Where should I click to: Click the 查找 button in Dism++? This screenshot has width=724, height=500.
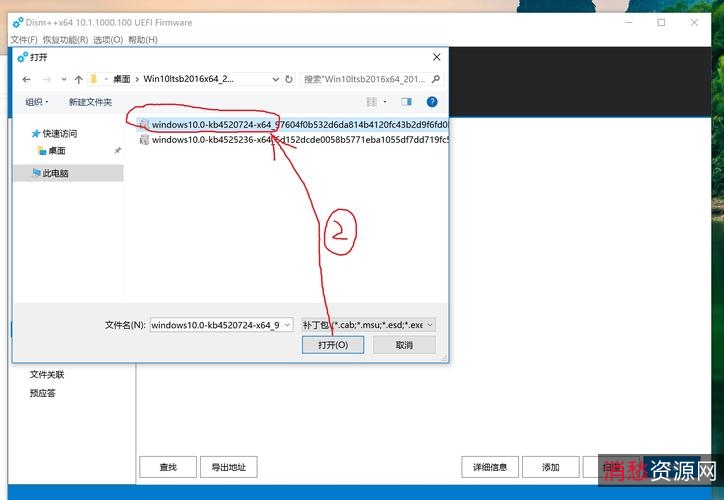pos(168,467)
